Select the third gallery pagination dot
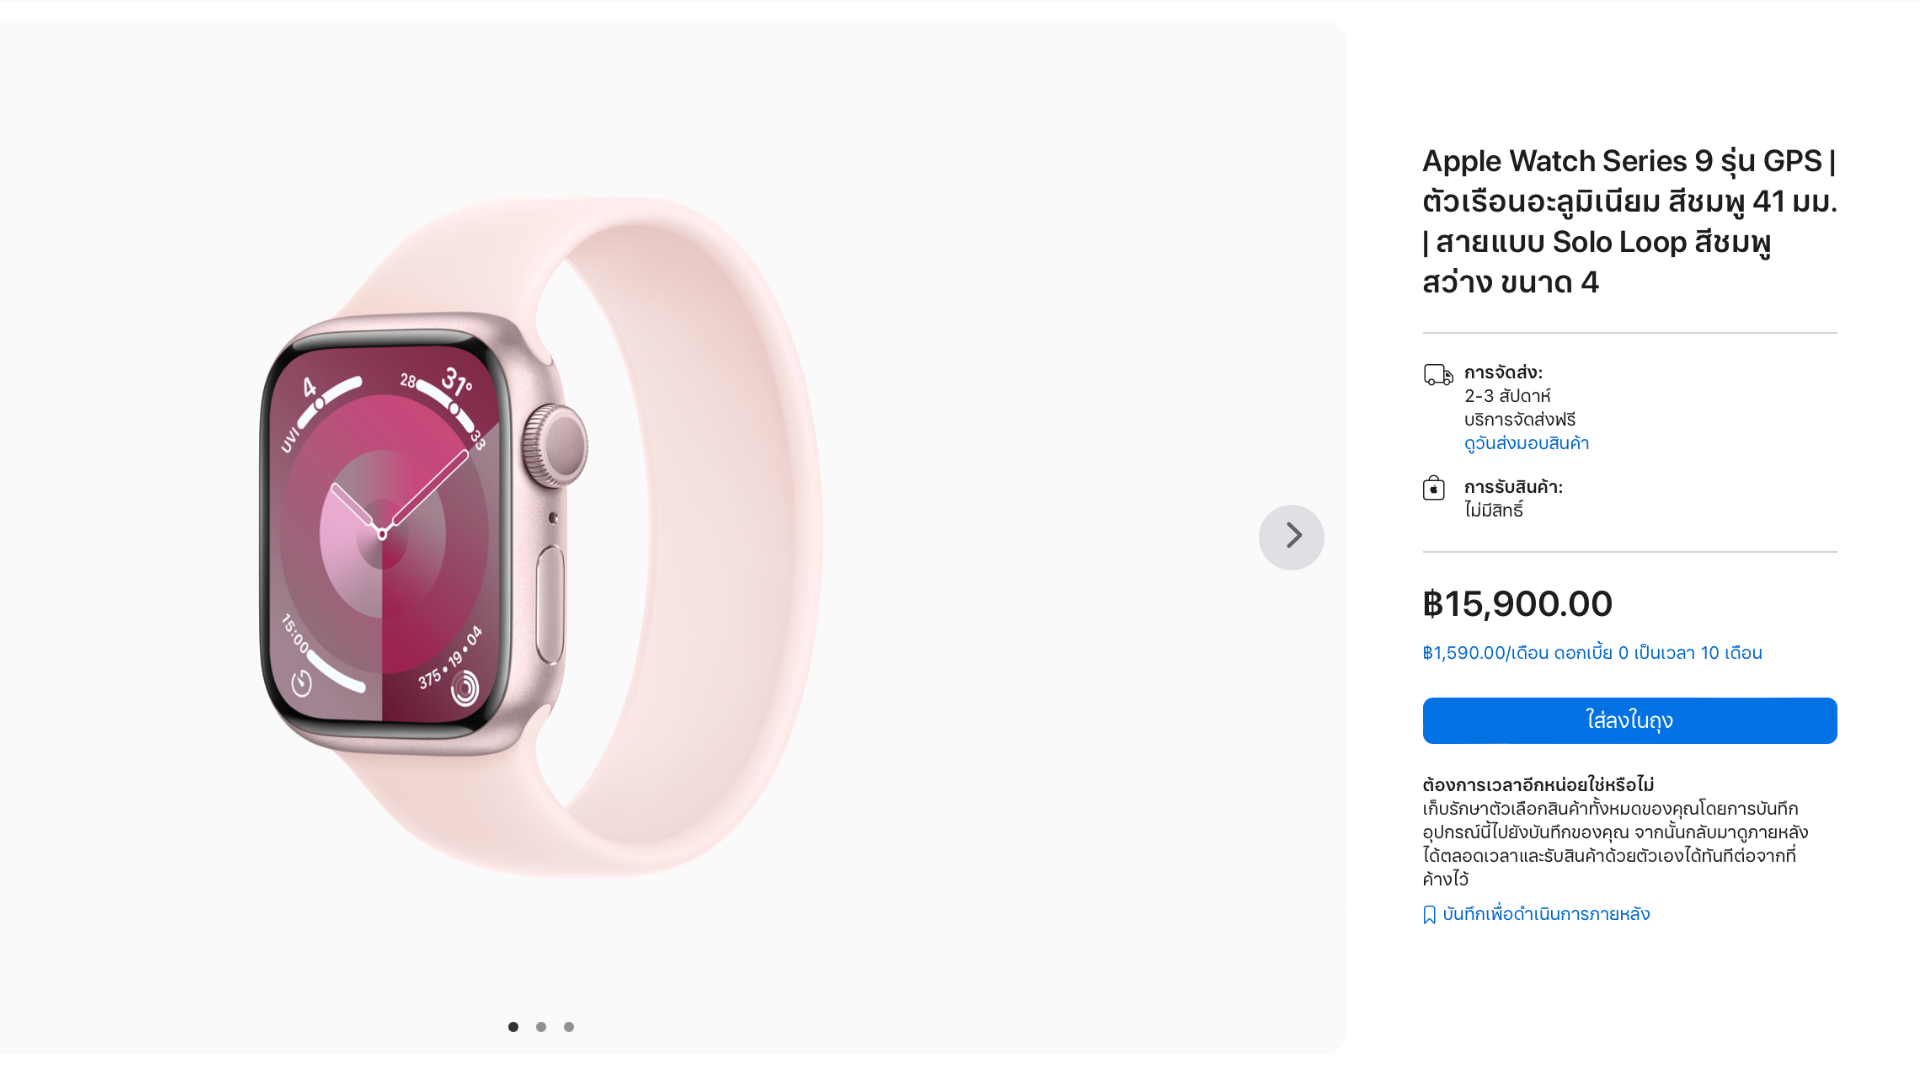The height and width of the screenshot is (1080, 1920). click(x=569, y=1027)
